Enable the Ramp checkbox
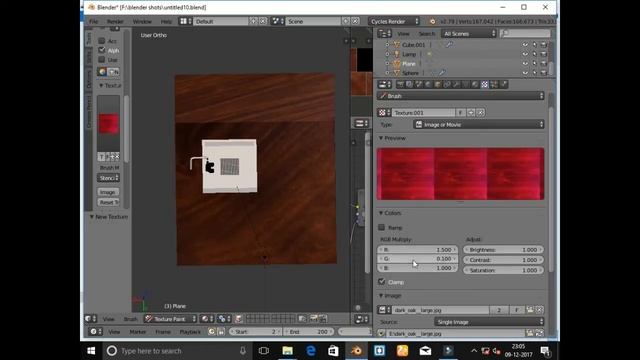This screenshot has height=360, width=640. [382, 227]
